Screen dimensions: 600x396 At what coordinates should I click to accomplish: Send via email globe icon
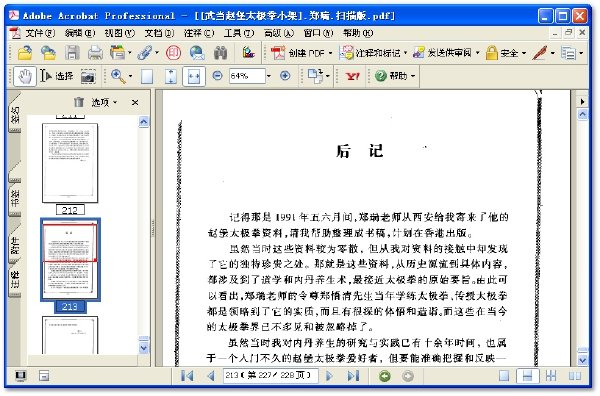[x=197, y=52]
